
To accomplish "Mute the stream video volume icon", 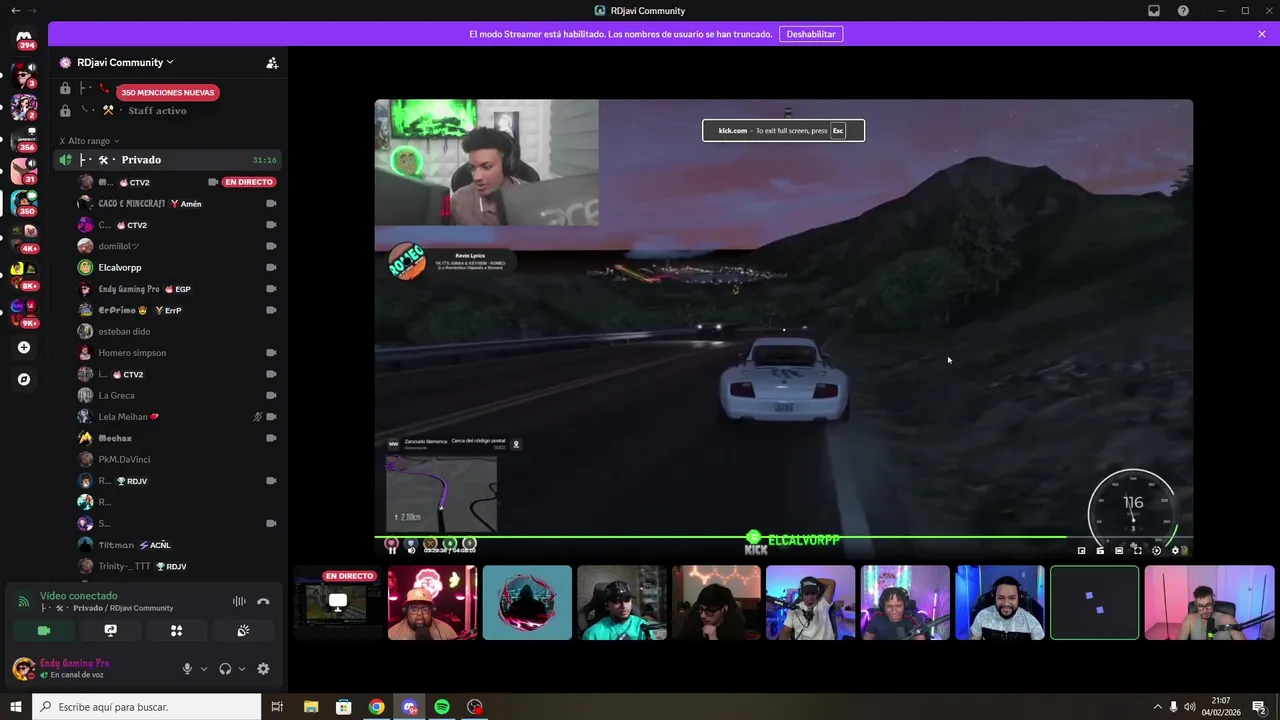I will (411, 550).
